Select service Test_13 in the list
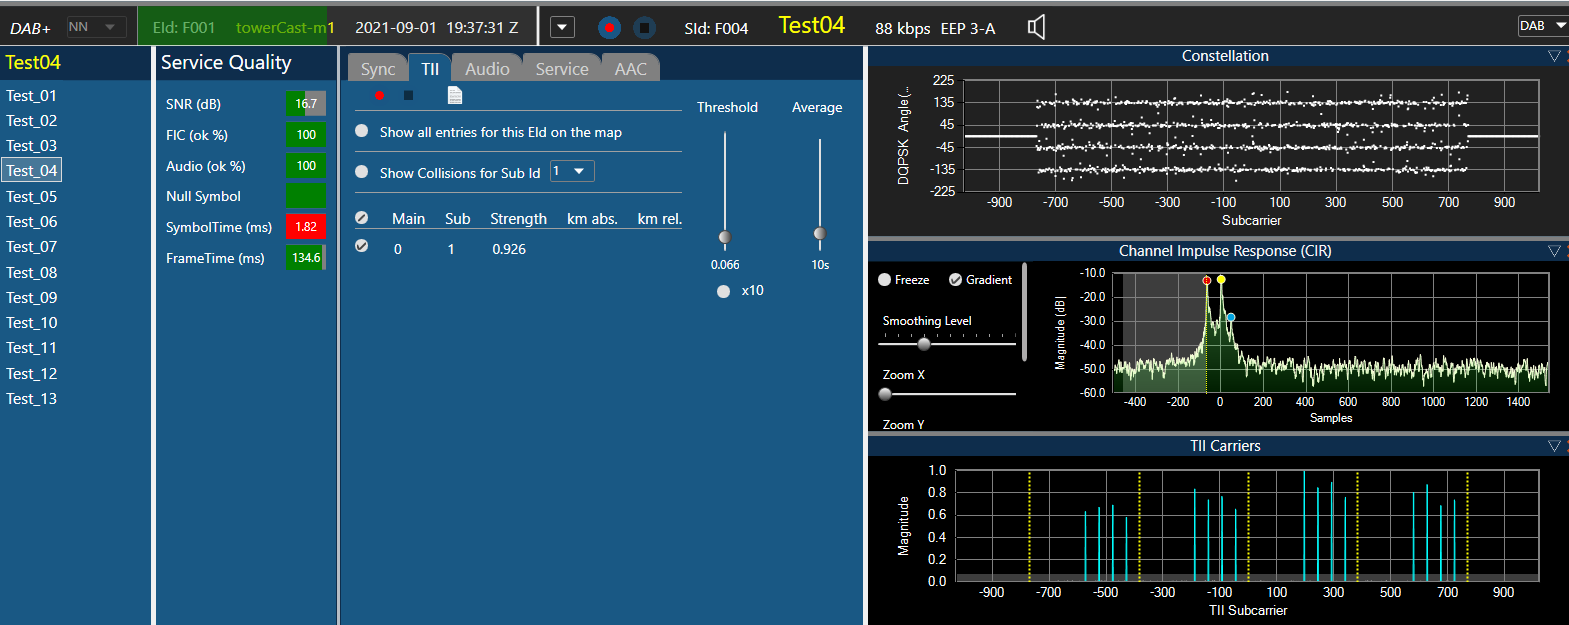This screenshot has width=1569, height=625. pyautogui.click(x=31, y=399)
